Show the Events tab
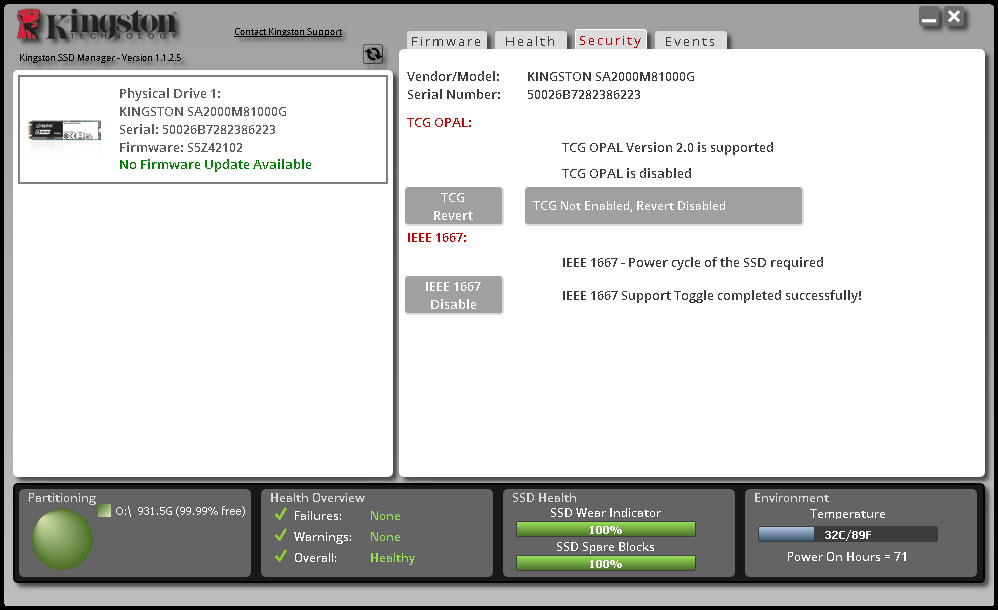This screenshot has width=998, height=610. (x=690, y=41)
